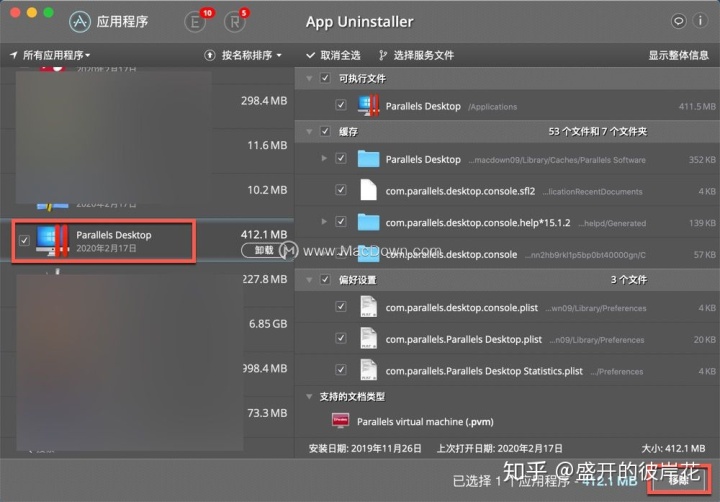Click Parallels virtual machine (.pvm) entry

point(425,422)
